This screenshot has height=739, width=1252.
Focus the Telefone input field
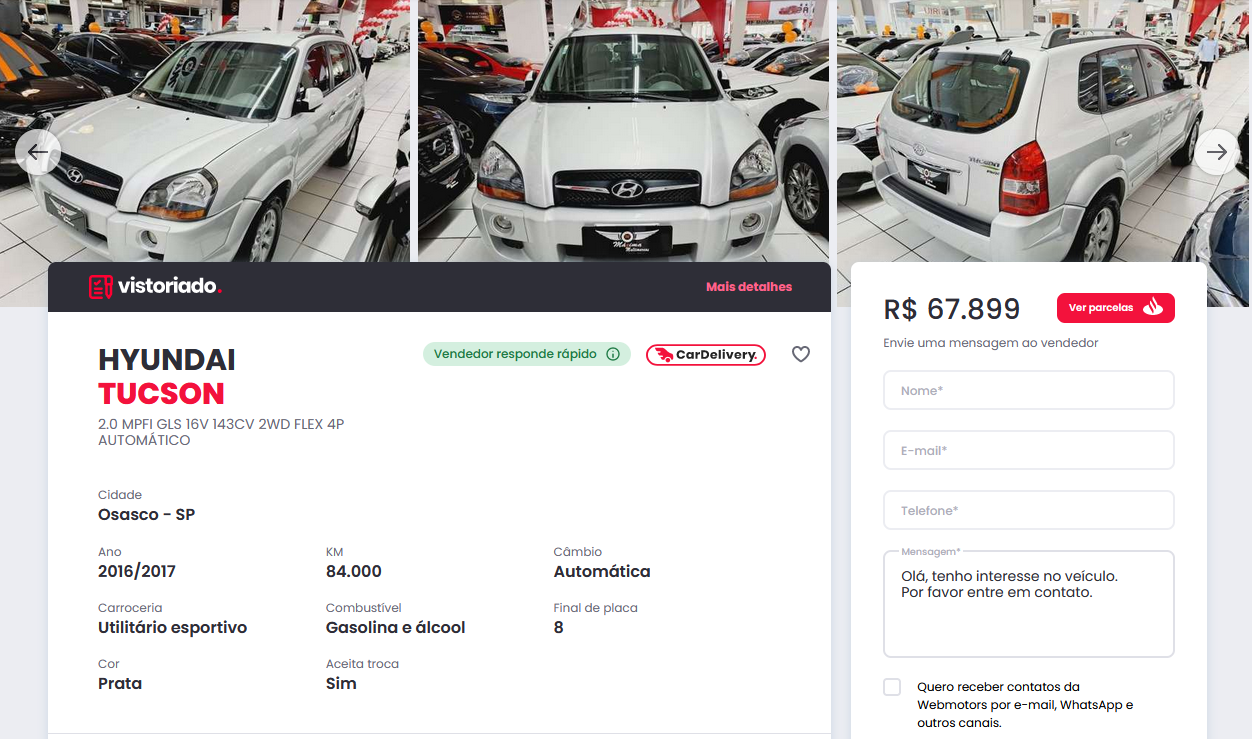(x=1029, y=510)
